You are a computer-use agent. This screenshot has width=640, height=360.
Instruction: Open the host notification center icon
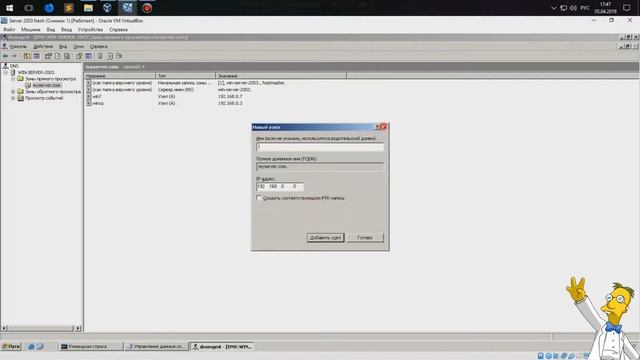pyautogui.click(x=627, y=8)
